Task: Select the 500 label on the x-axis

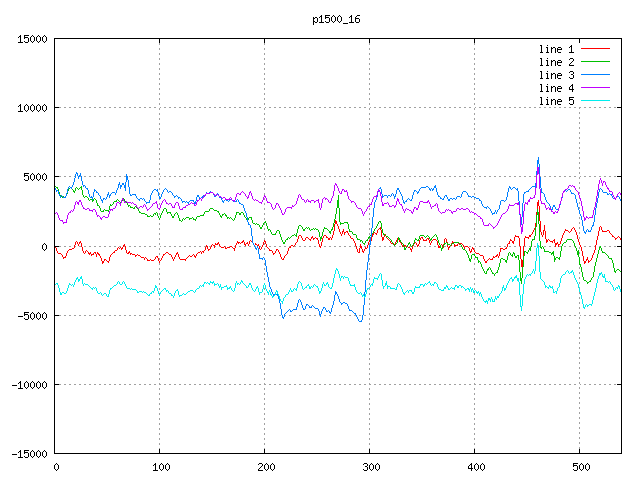Action: coord(580,467)
